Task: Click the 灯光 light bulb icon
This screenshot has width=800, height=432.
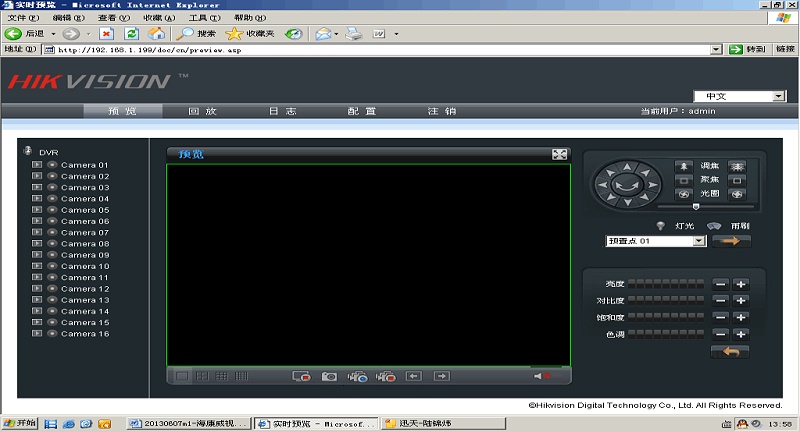Action: [x=661, y=226]
